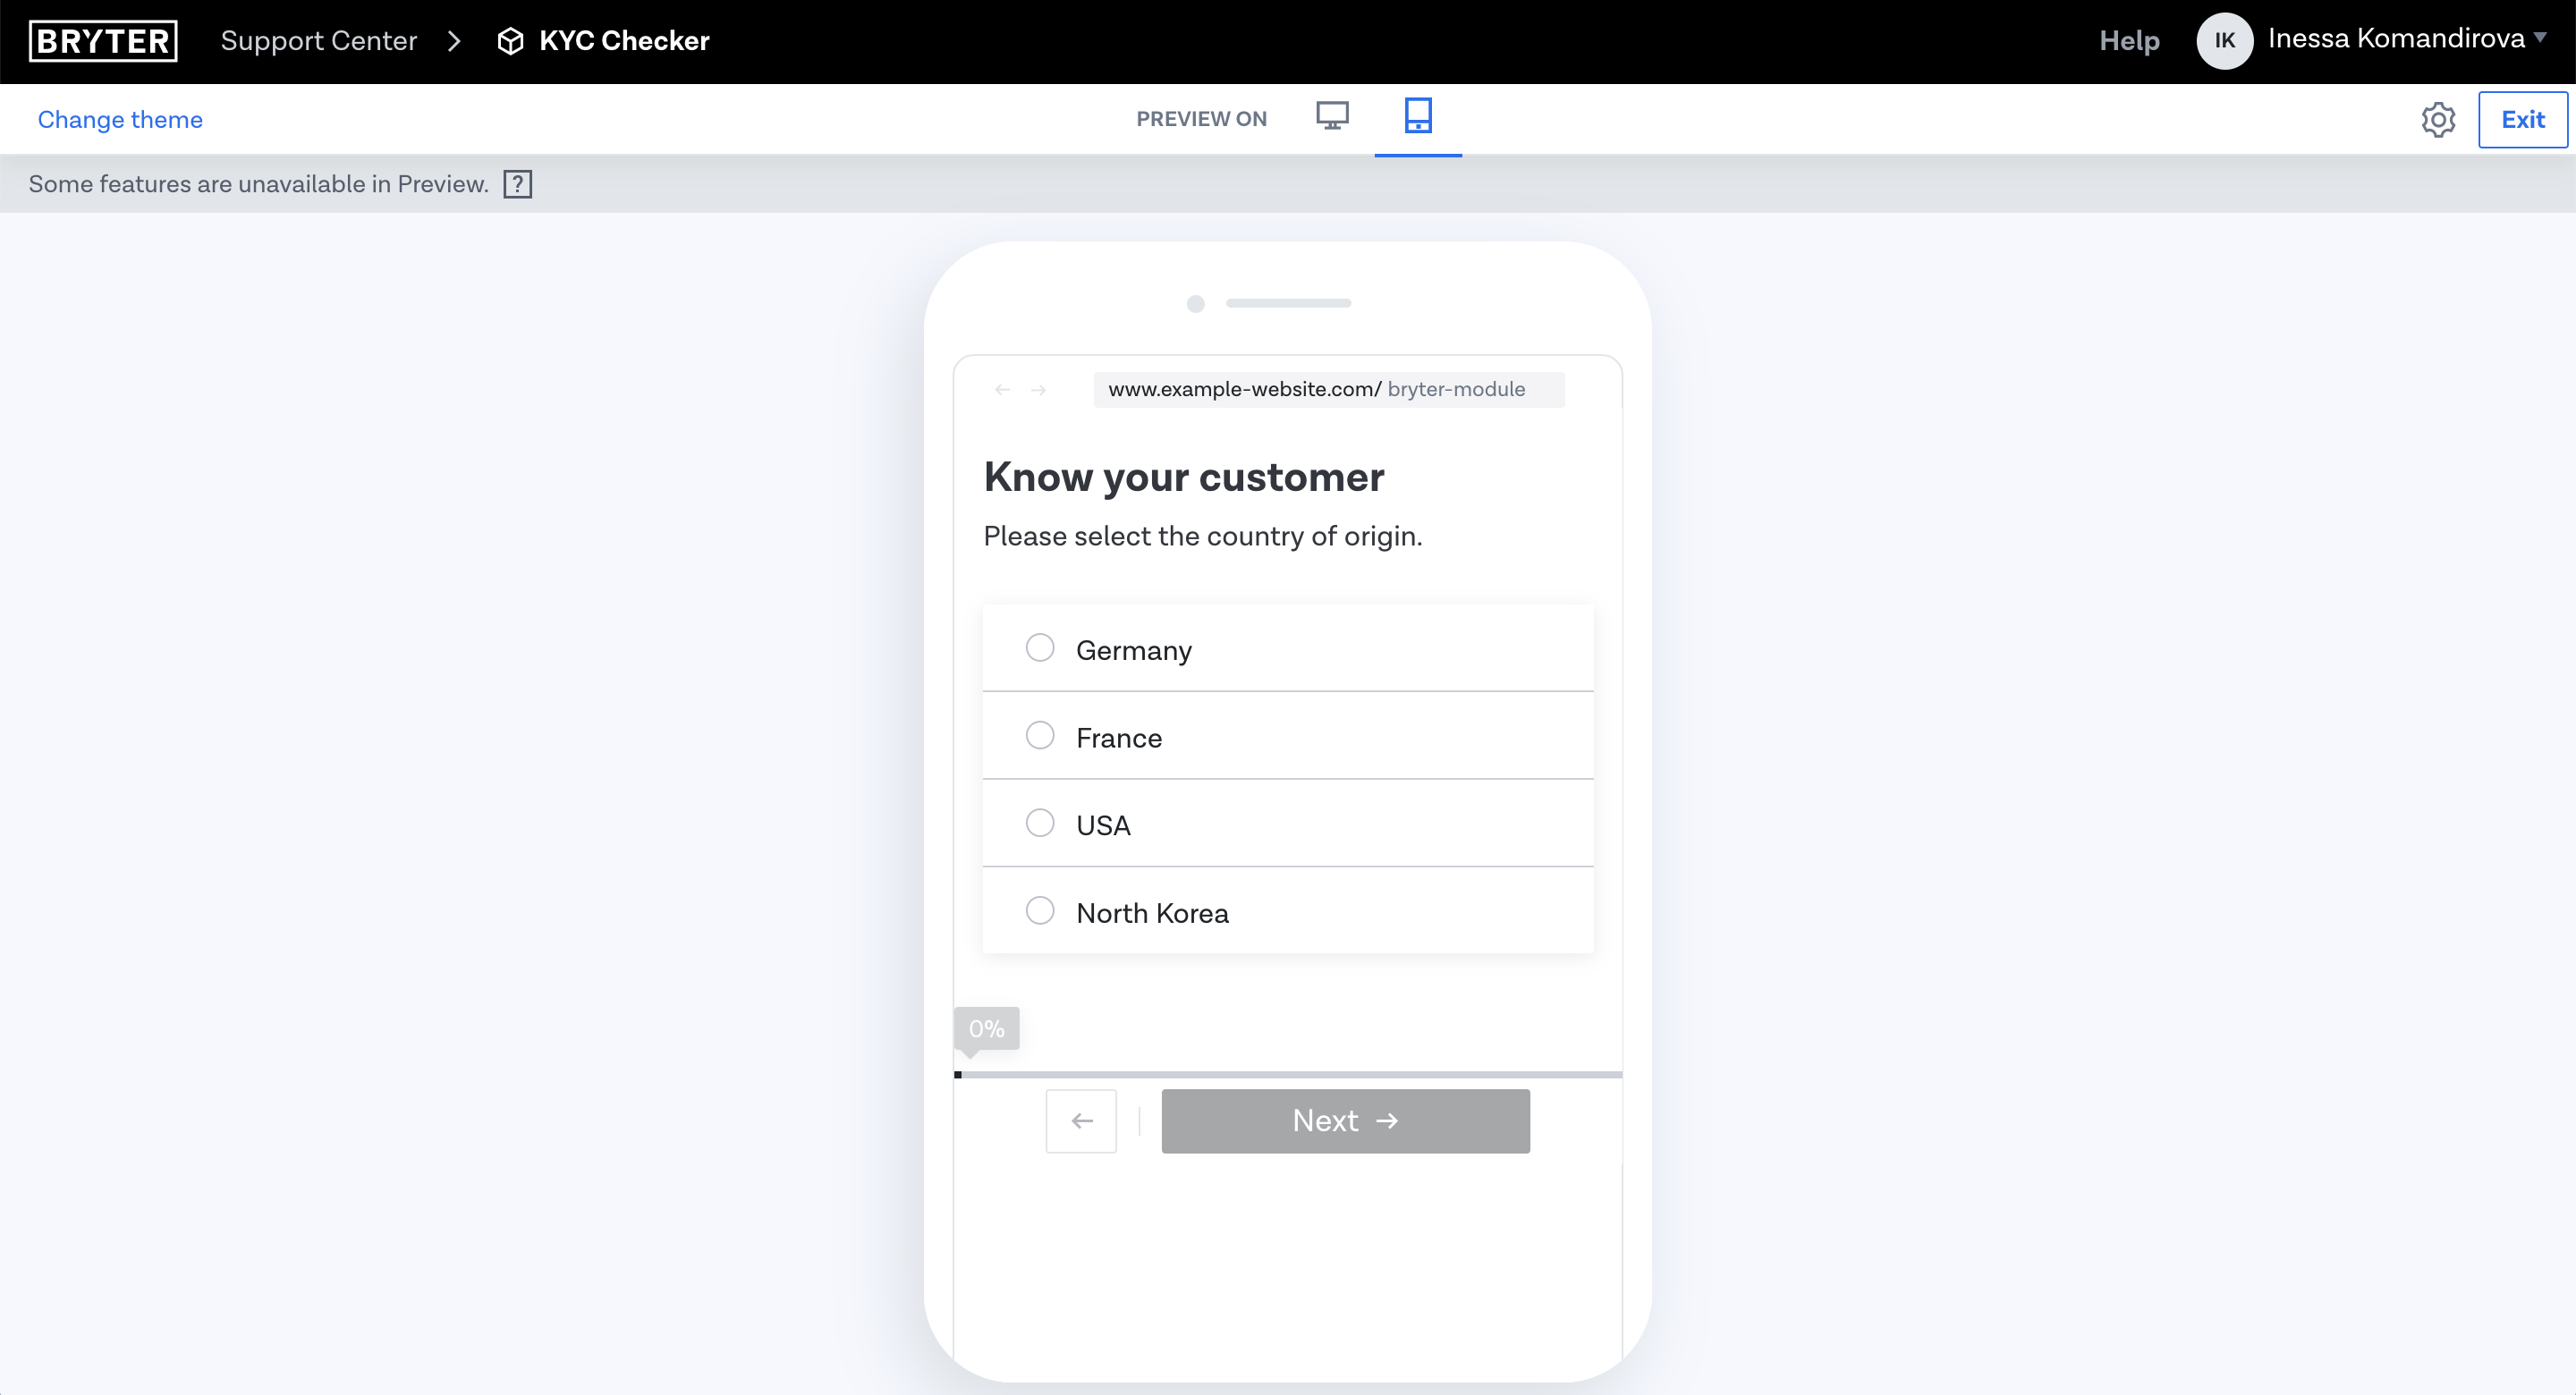Click the KYC Checker module cube icon
Image resolution: width=2576 pixels, height=1395 pixels.
[x=510, y=41]
